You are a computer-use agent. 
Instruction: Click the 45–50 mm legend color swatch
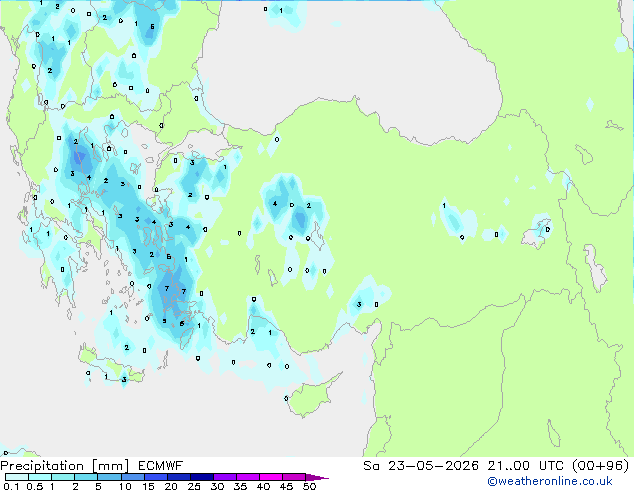click(x=294, y=477)
